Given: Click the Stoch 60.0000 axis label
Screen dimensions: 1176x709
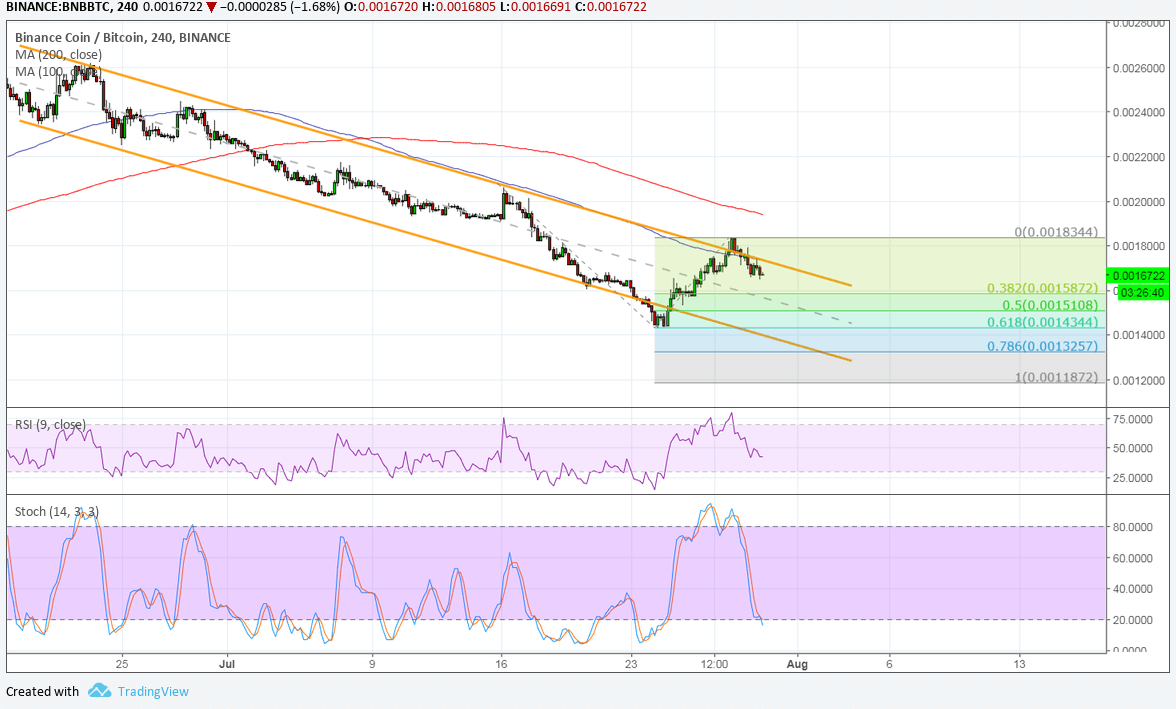Looking at the screenshot, I should pyautogui.click(x=1133, y=558).
